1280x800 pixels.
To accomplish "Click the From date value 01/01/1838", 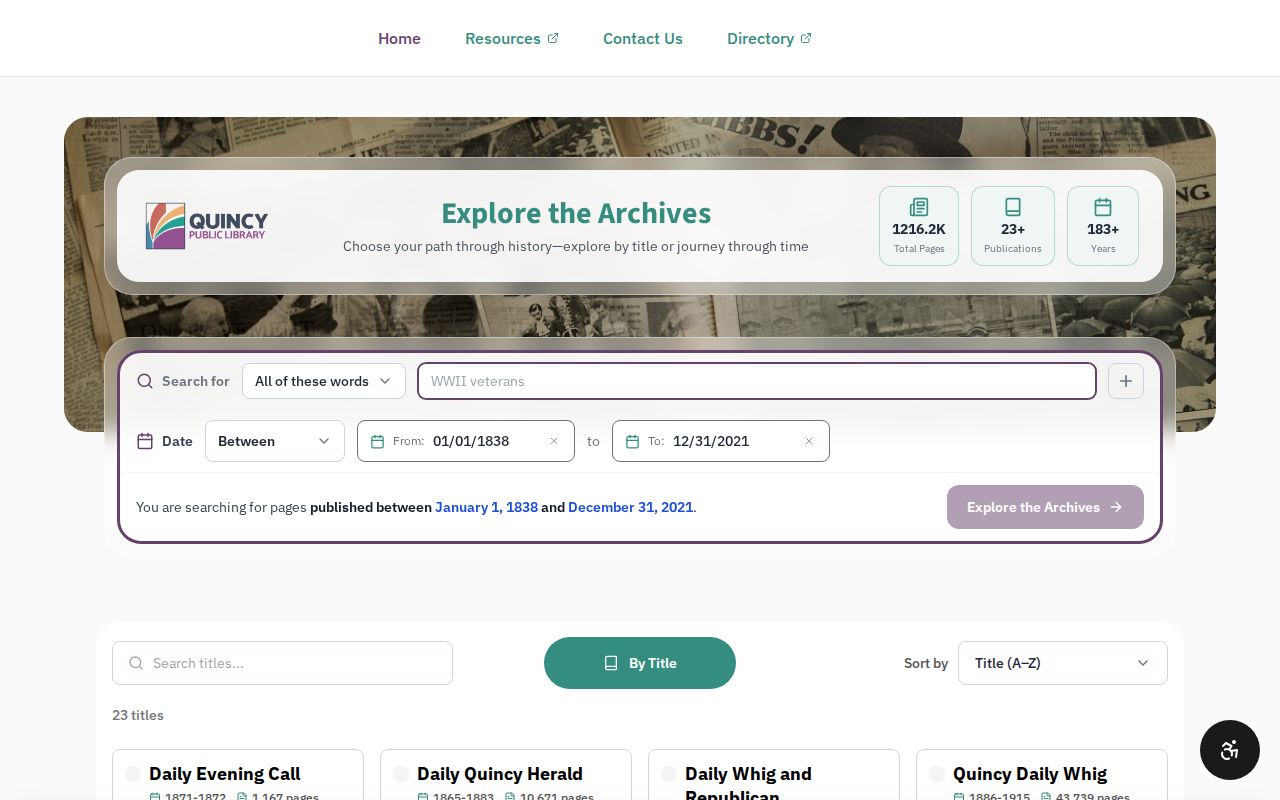I will click(x=471, y=441).
